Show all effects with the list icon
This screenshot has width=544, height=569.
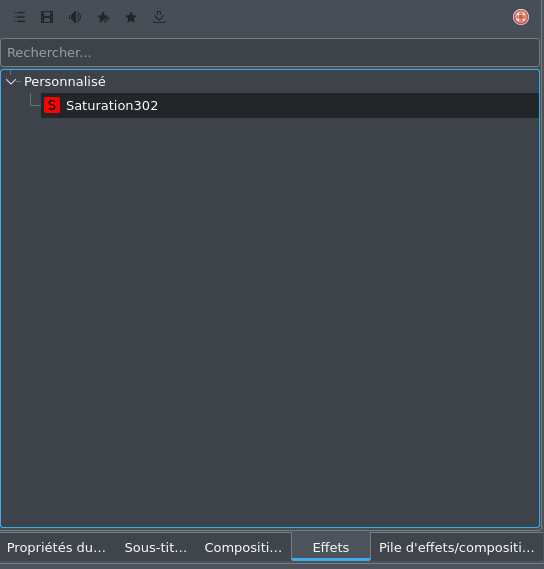19,17
